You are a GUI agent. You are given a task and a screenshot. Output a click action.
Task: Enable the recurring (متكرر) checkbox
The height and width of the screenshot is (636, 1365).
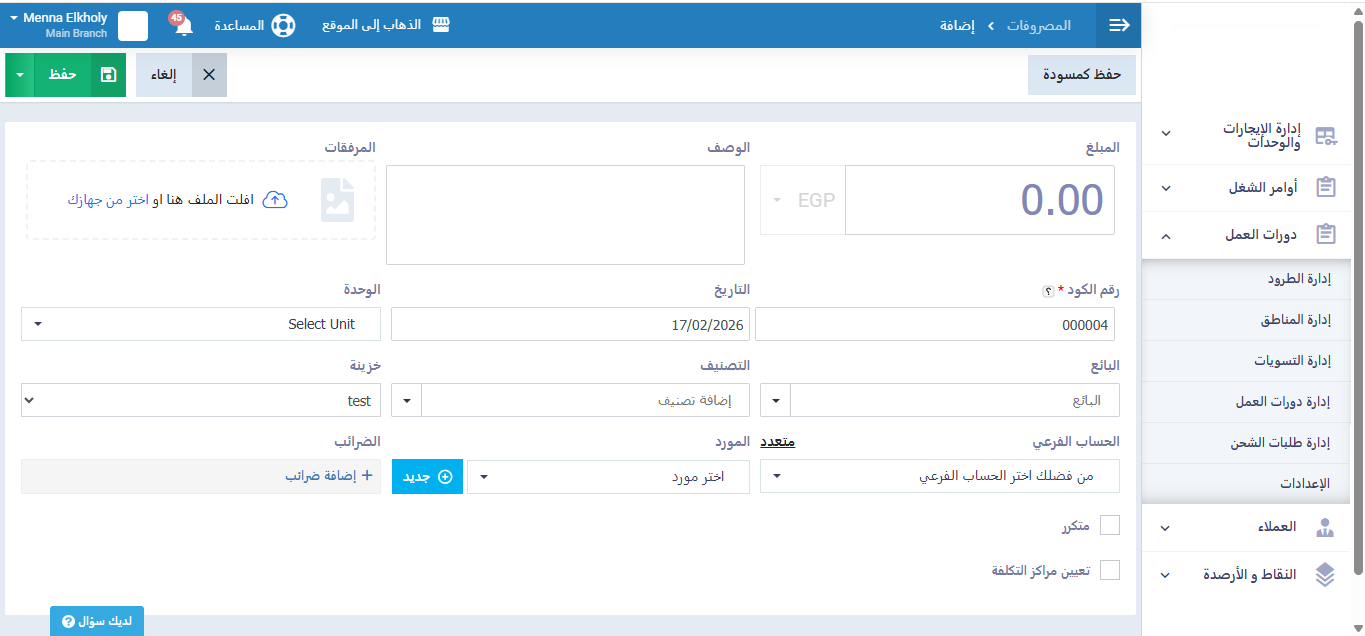(x=1109, y=526)
